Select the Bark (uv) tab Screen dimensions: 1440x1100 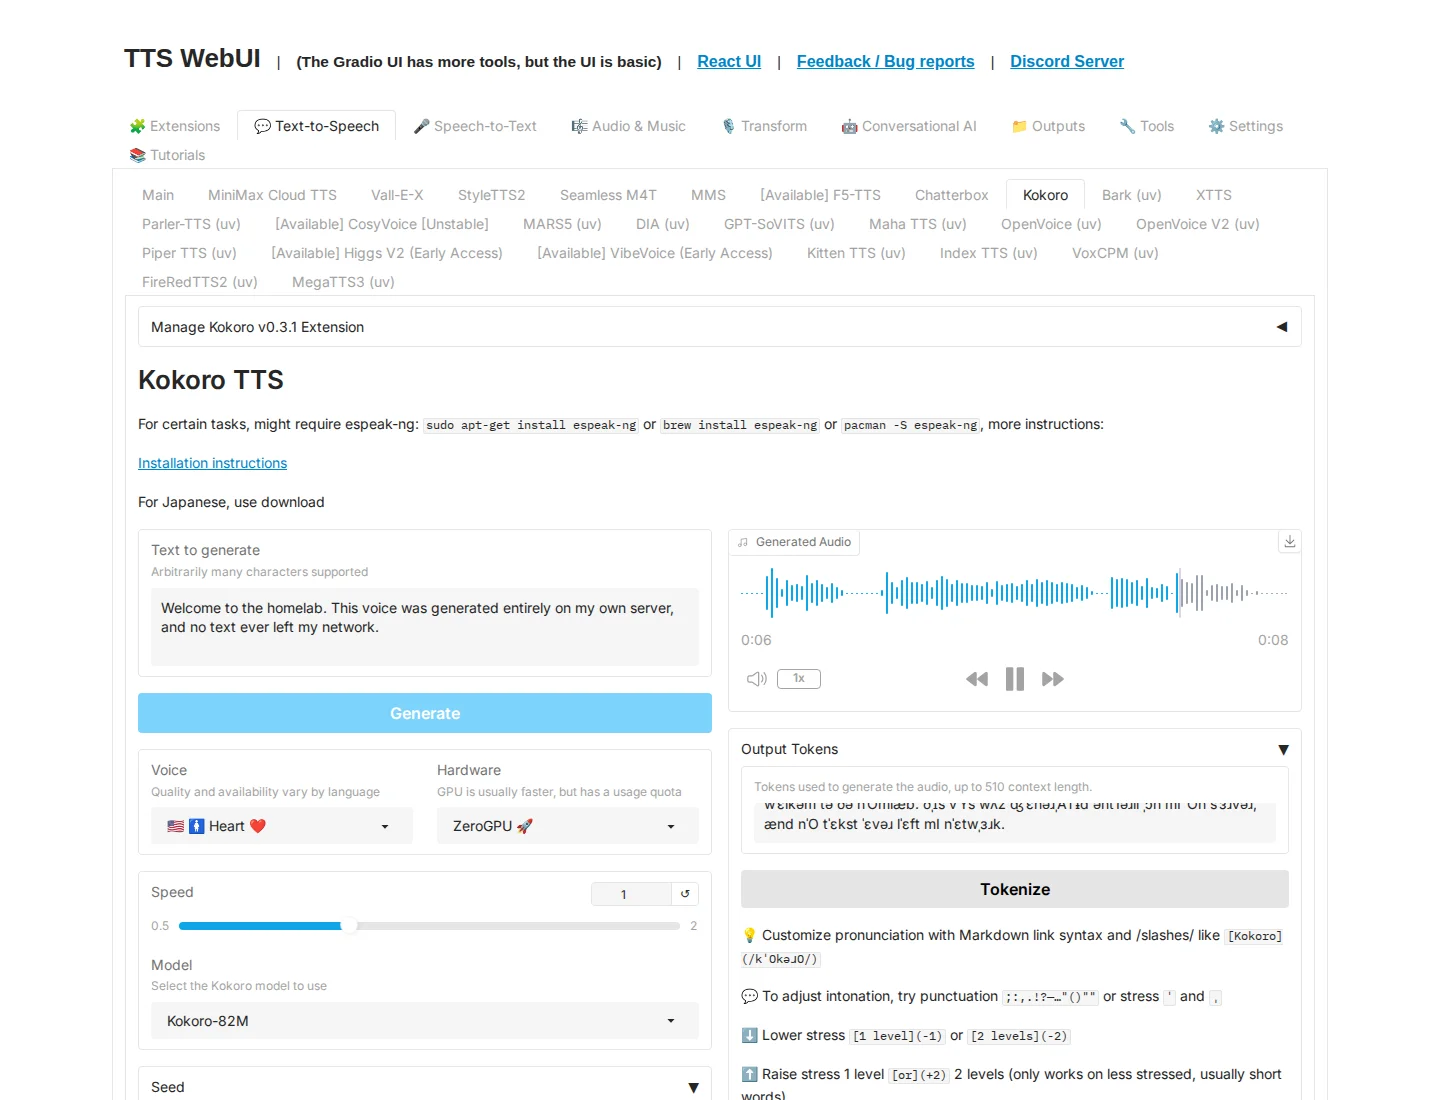point(1131,195)
